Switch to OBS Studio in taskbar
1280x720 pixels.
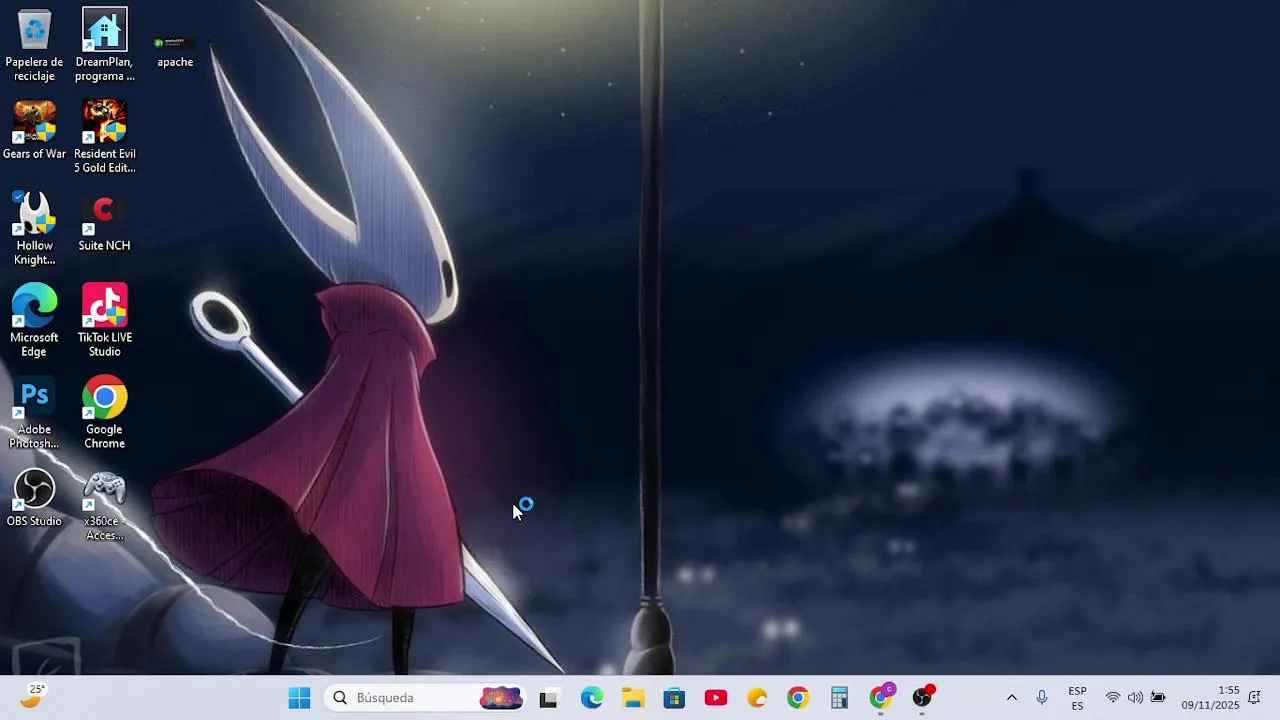point(922,698)
